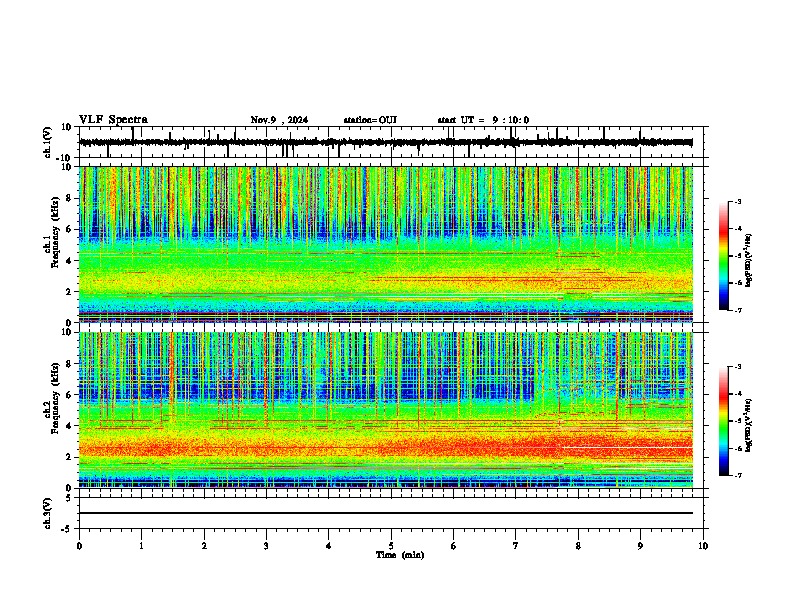Click the "4" kHz tick on ch.2 frequency axis
The height and width of the screenshot is (612, 792).
(x=69, y=426)
